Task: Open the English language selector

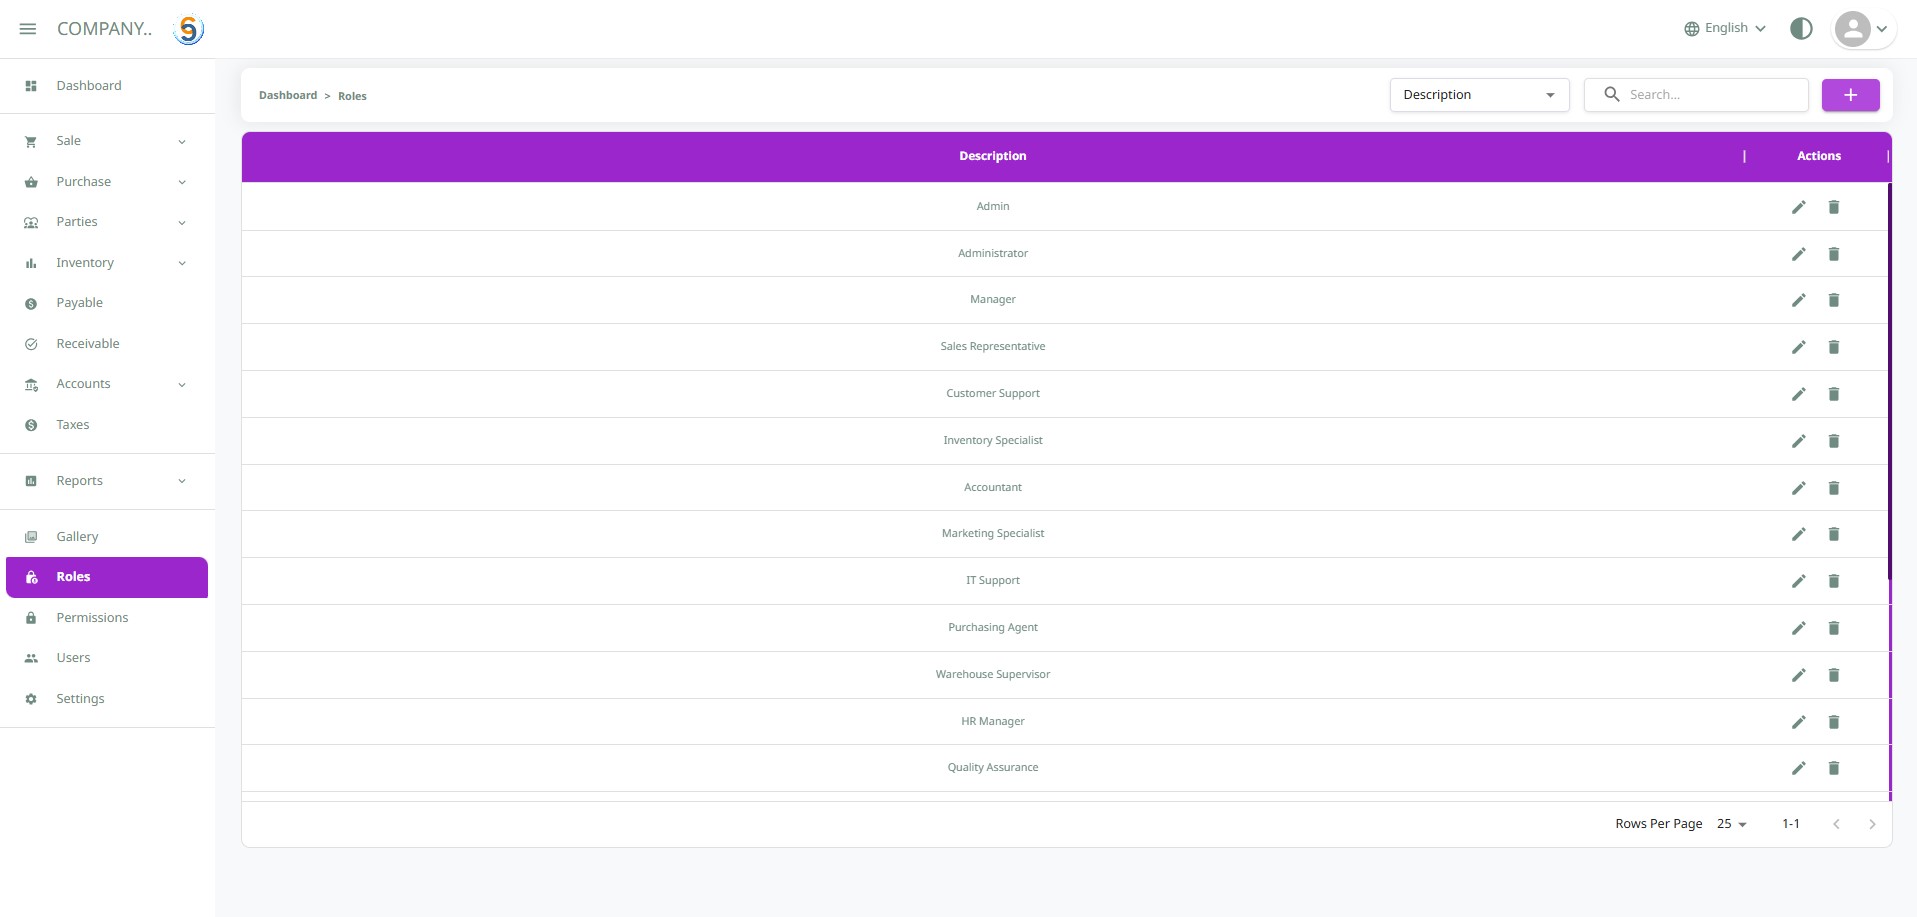Action: [x=1725, y=28]
